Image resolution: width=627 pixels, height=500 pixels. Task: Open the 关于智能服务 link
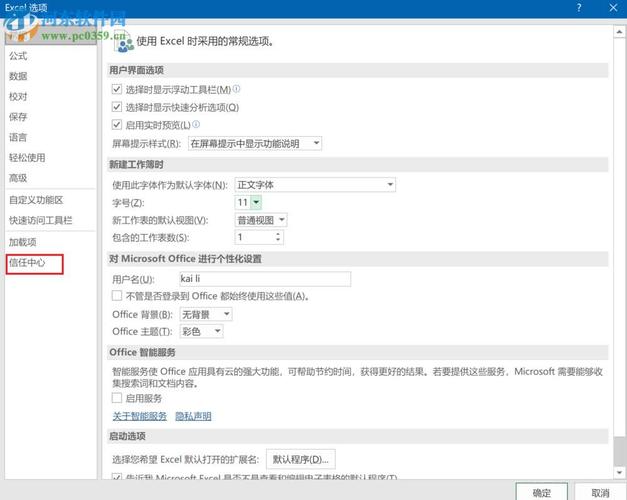[140, 416]
